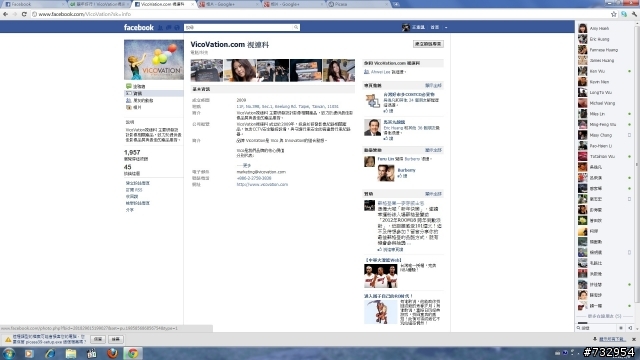This screenshot has width=640, height=360.
Task: Open chat options gear icon
Action: (x=621, y=328)
